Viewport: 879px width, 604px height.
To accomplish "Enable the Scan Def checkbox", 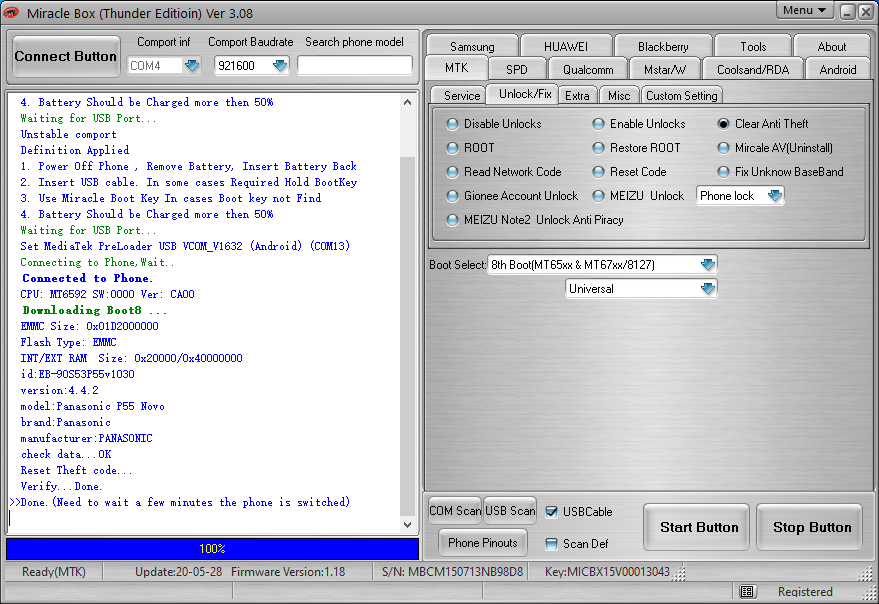I will click(552, 543).
